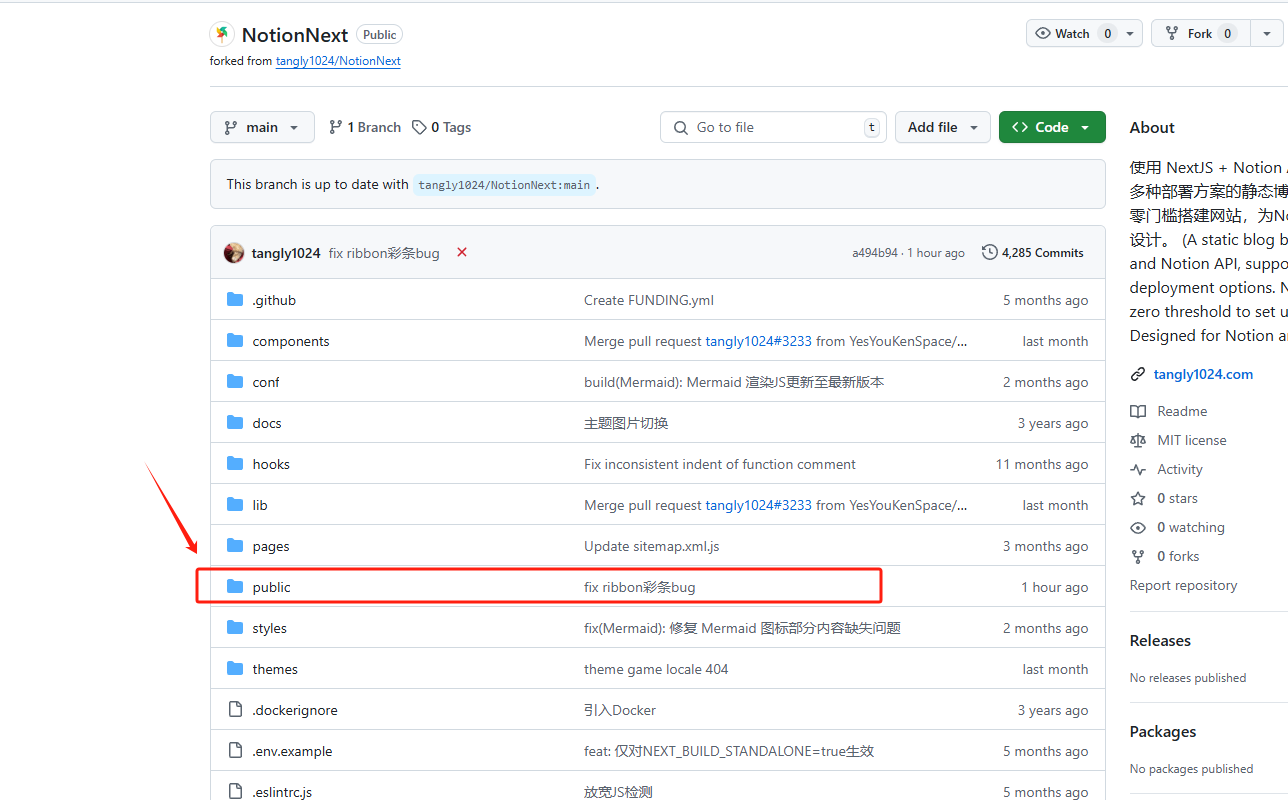Click the .github folder icon
Screen dimensions: 1288x800
235,300
